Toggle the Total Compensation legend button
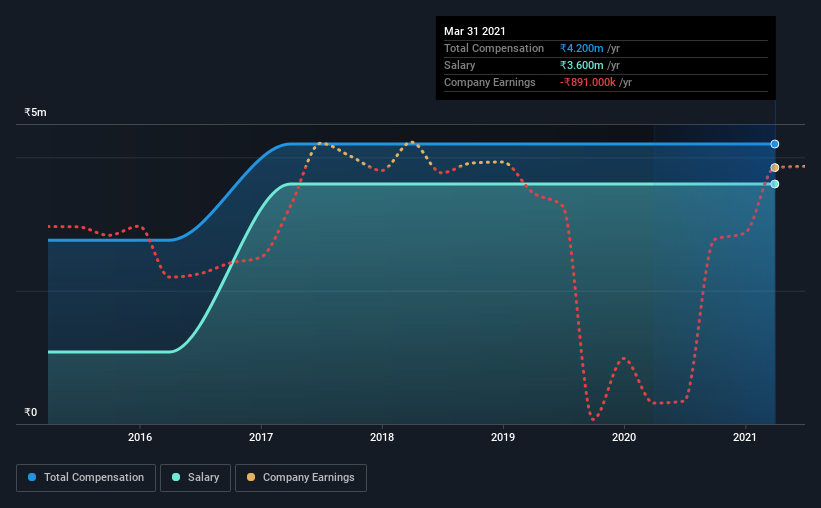Screen dimensions: 821x508 coord(86,478)
